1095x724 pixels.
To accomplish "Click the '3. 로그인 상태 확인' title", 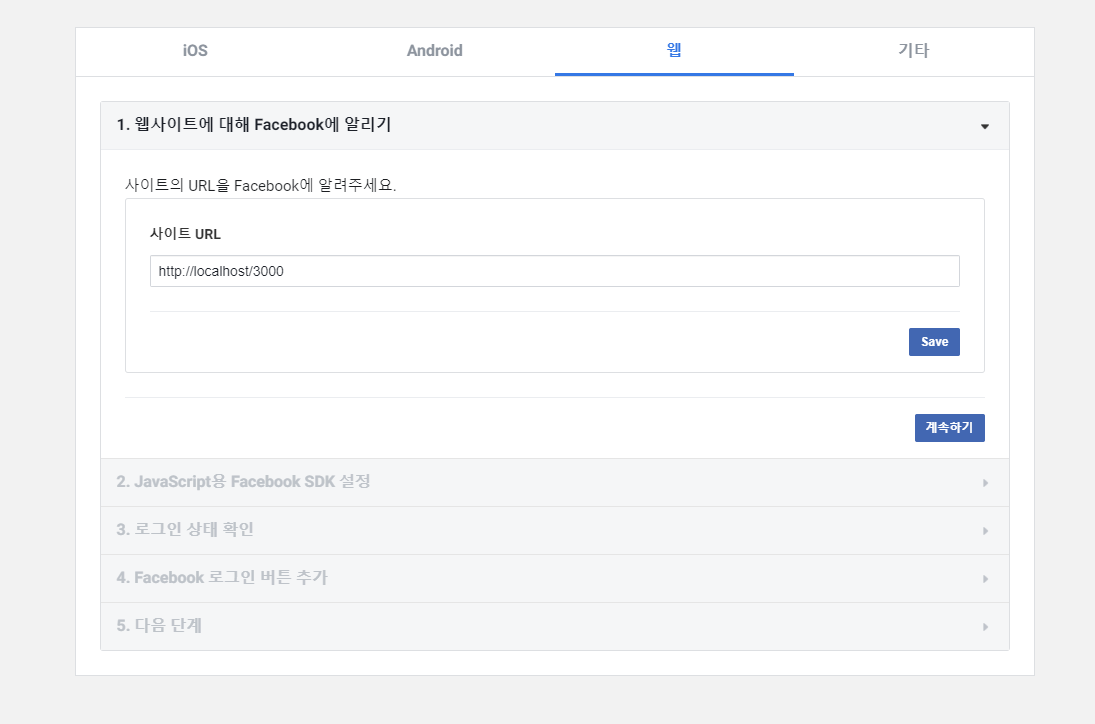I will point(185,529).
